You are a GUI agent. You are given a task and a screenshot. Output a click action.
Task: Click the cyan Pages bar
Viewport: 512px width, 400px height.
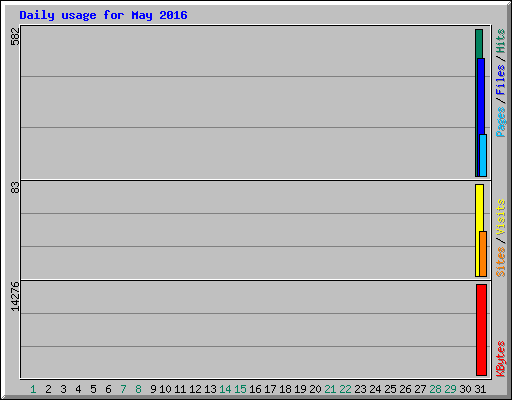[x=483, y=155]
